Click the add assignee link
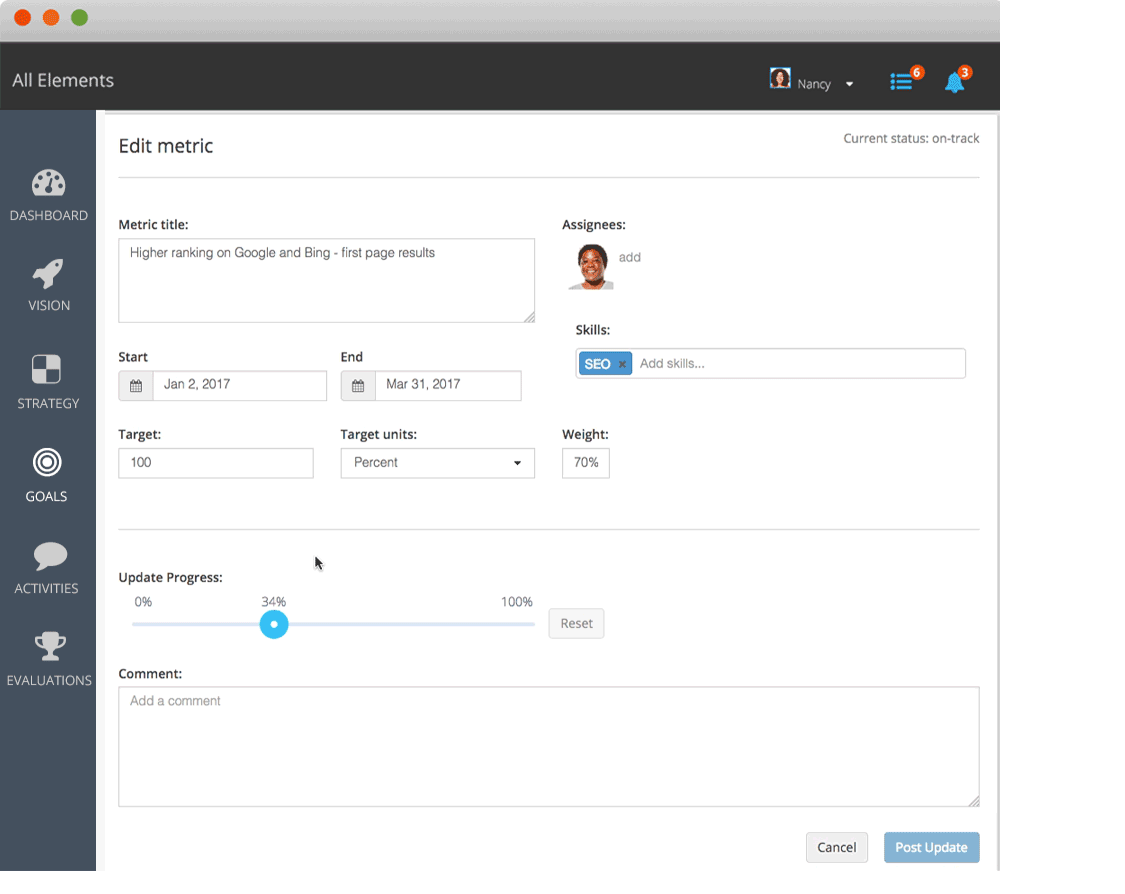 pos(629,257)
